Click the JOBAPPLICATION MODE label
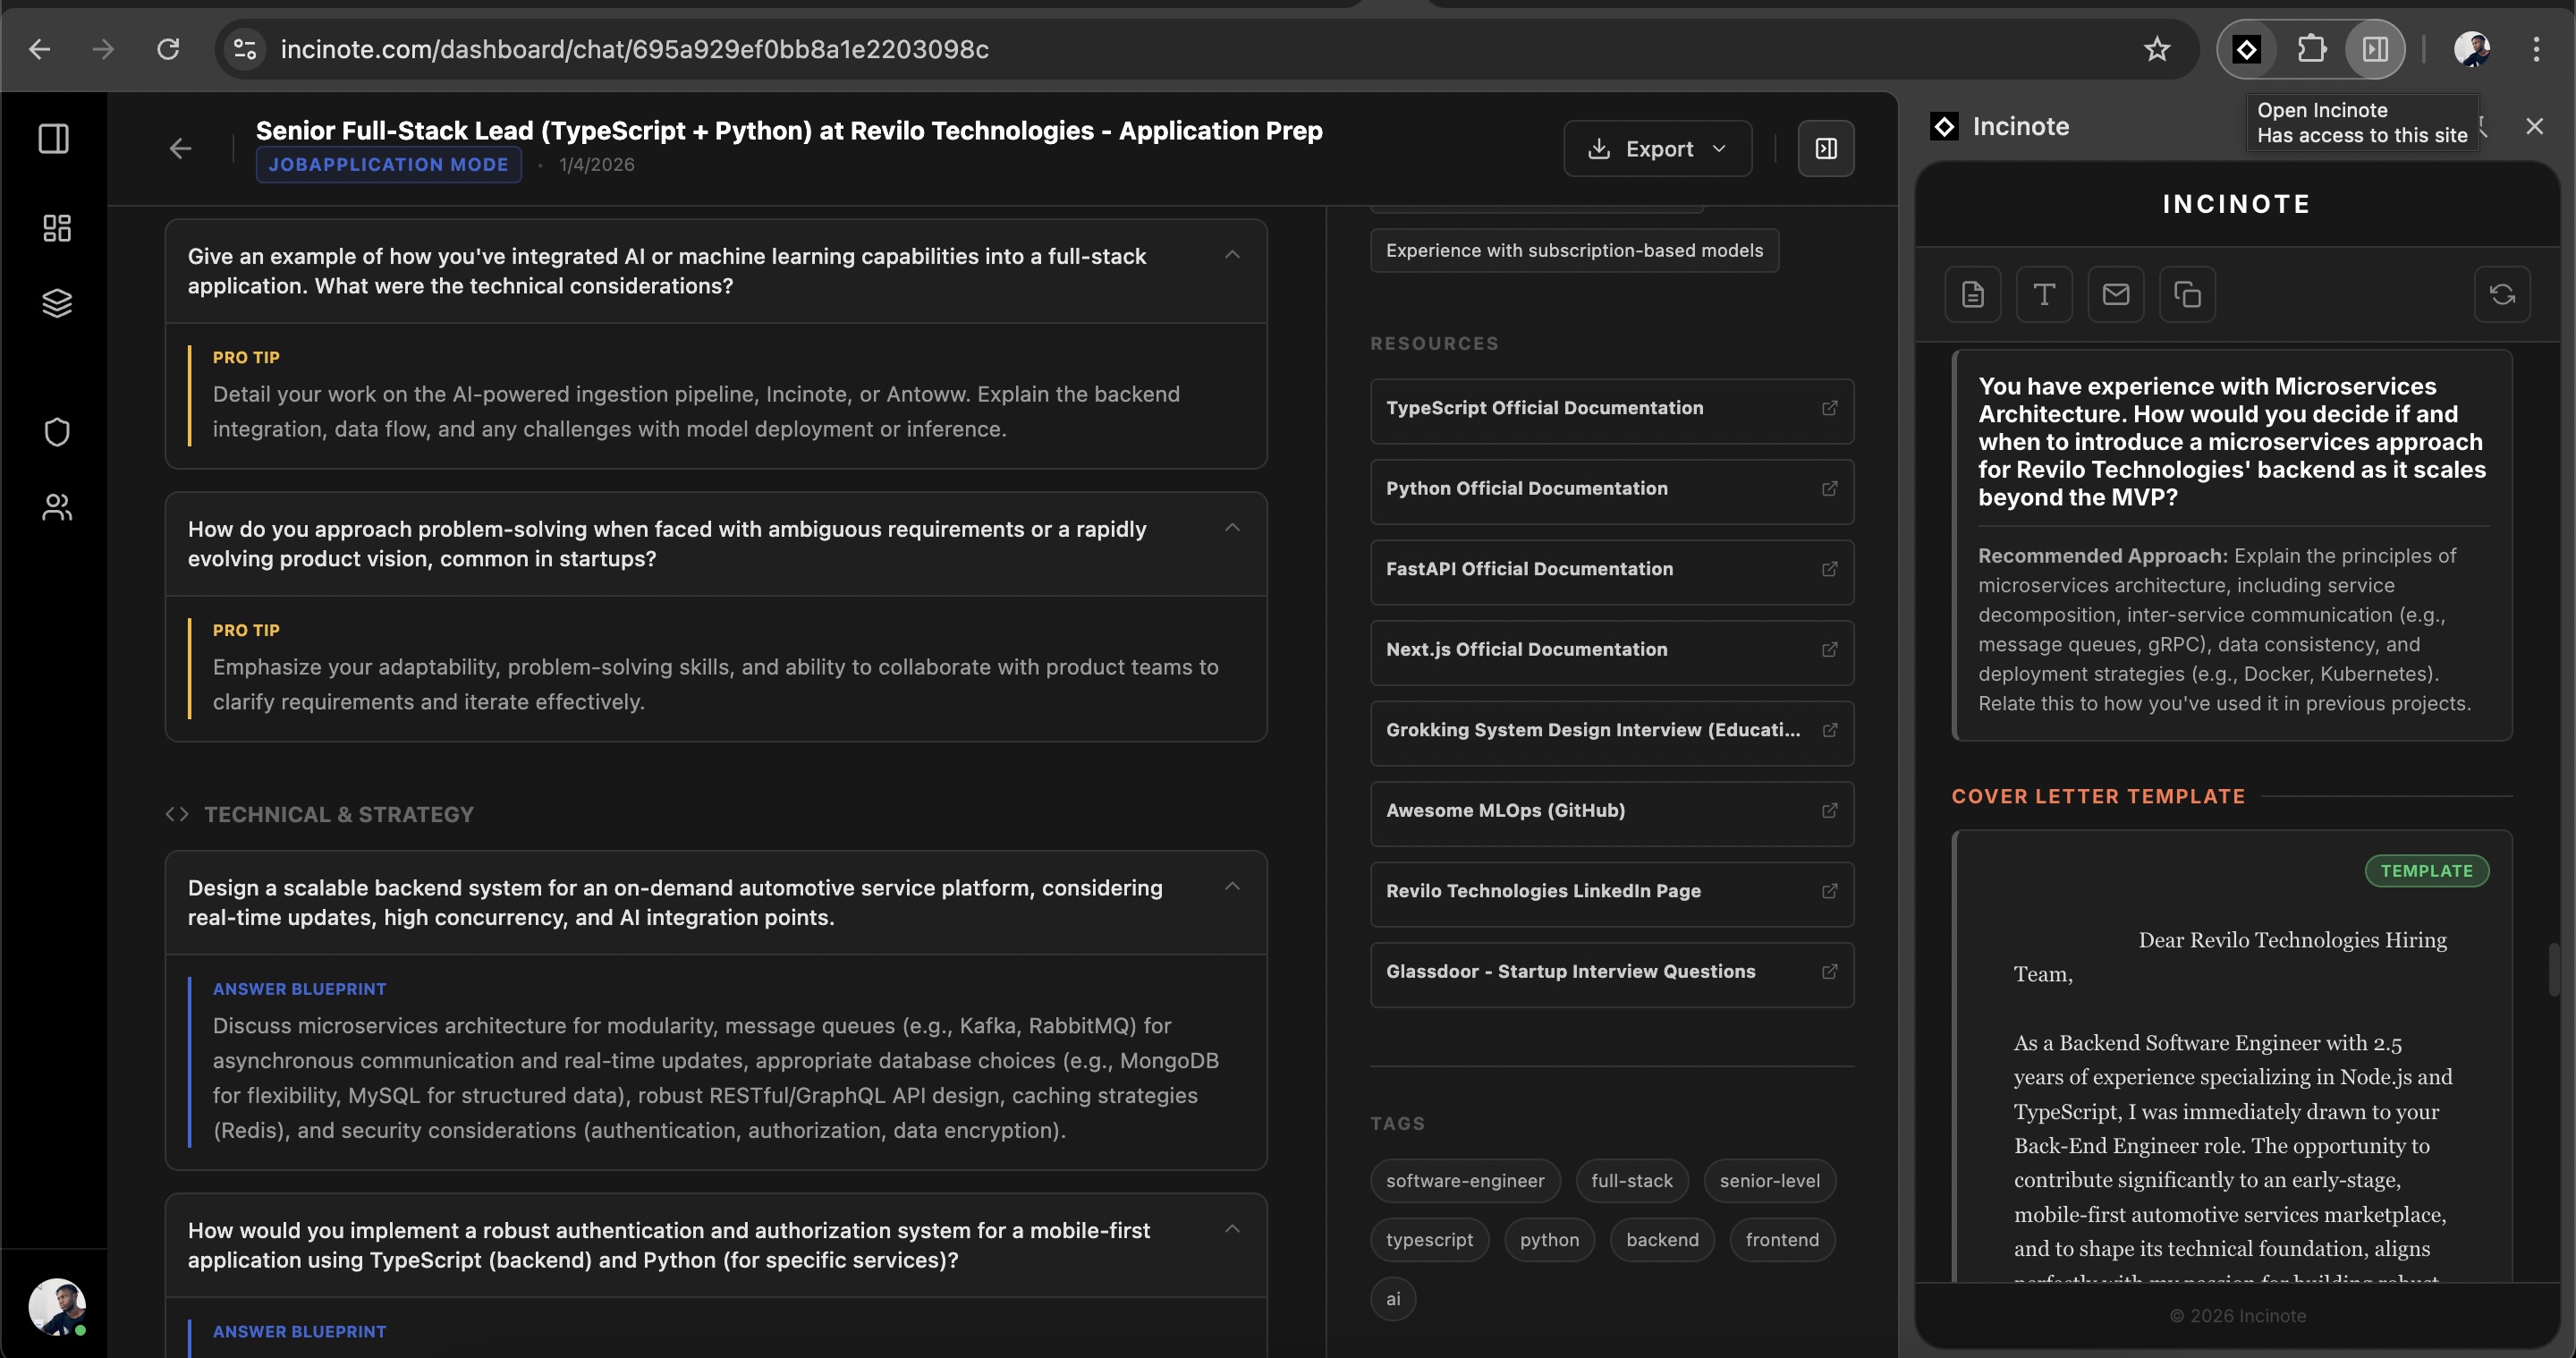 pyautogui.click(x=388, y=164)
